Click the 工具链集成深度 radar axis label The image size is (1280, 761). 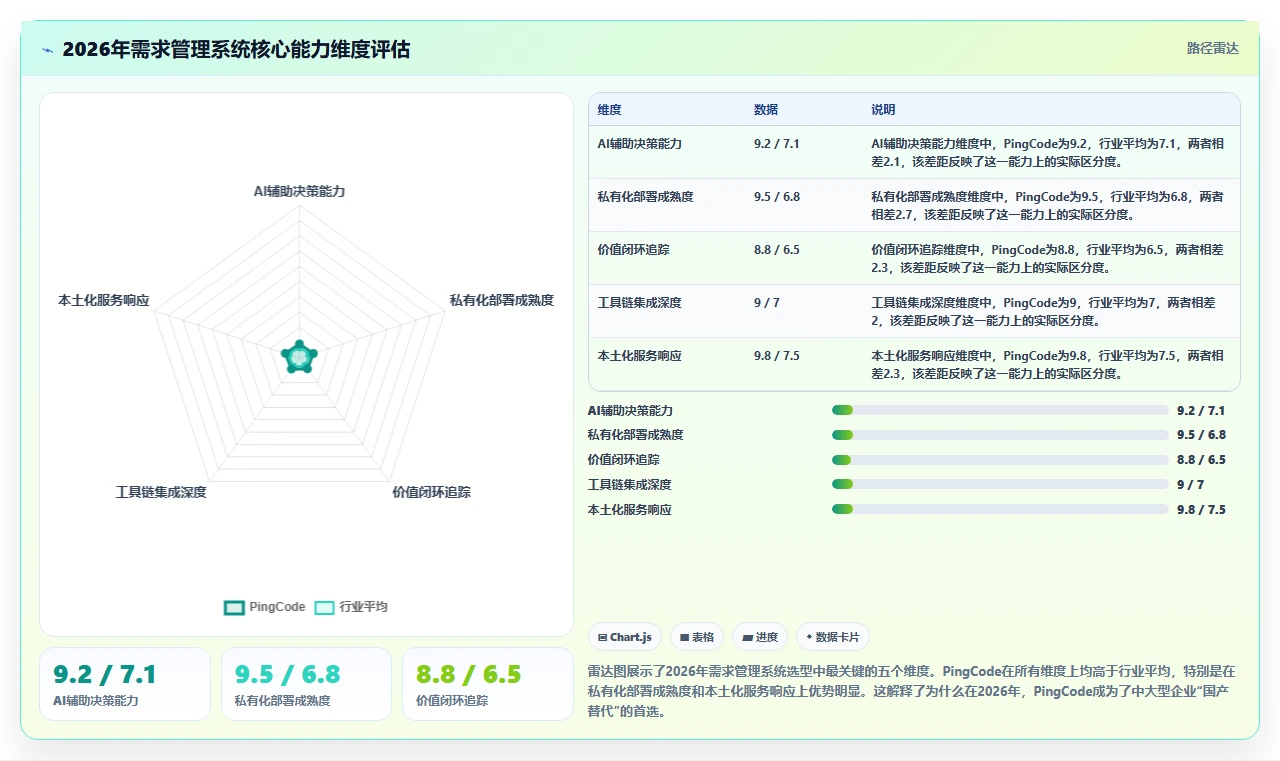161,492
